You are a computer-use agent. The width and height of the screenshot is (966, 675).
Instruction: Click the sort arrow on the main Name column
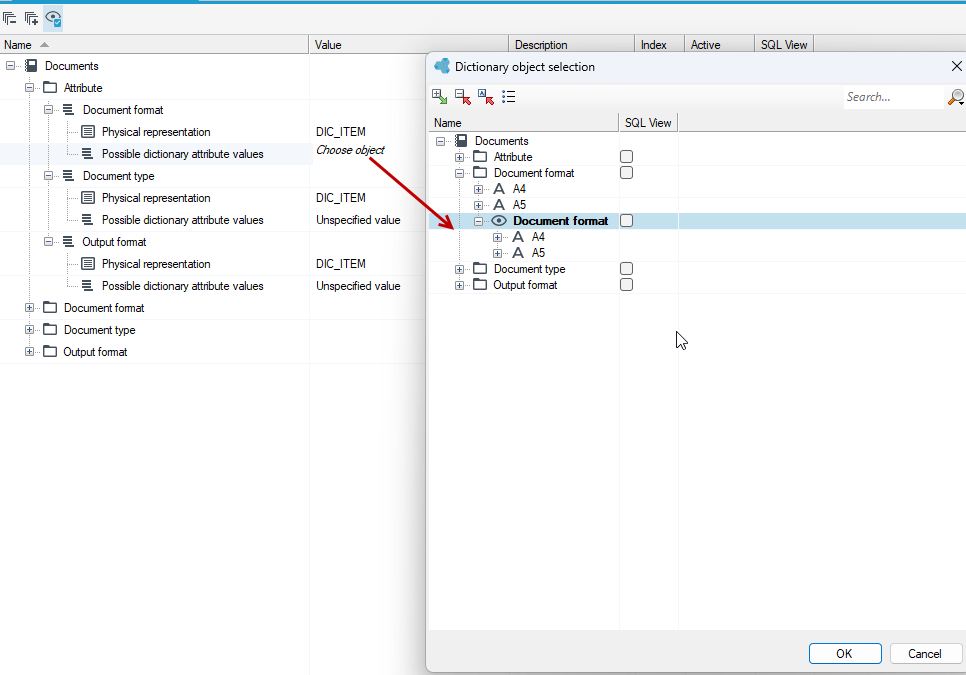(44, 45)
